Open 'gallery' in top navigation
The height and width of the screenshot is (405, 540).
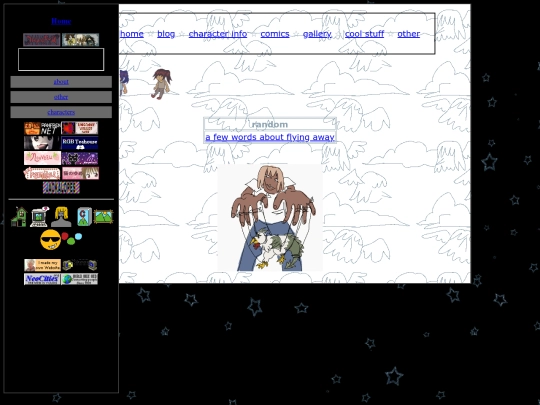point(317,34)
